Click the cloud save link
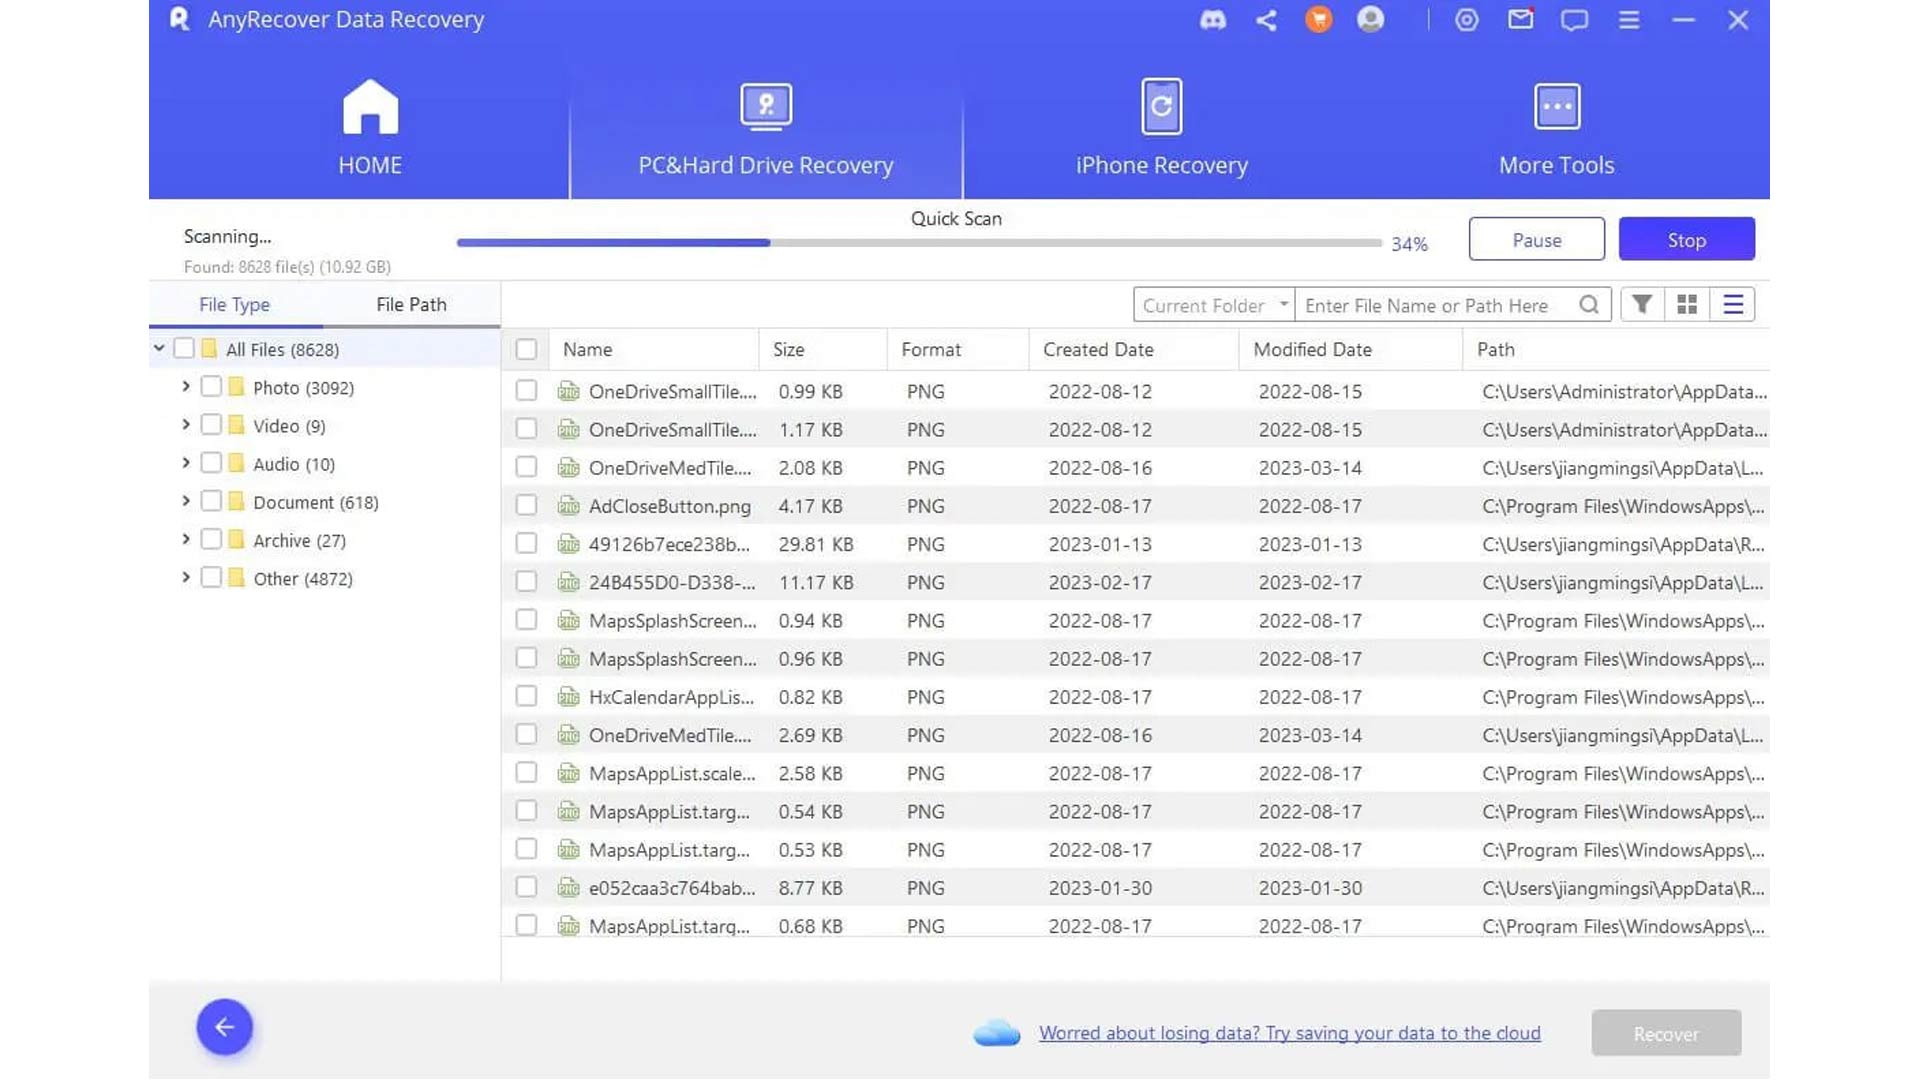The image size is (1920, 1080). pos(1290,1033)
